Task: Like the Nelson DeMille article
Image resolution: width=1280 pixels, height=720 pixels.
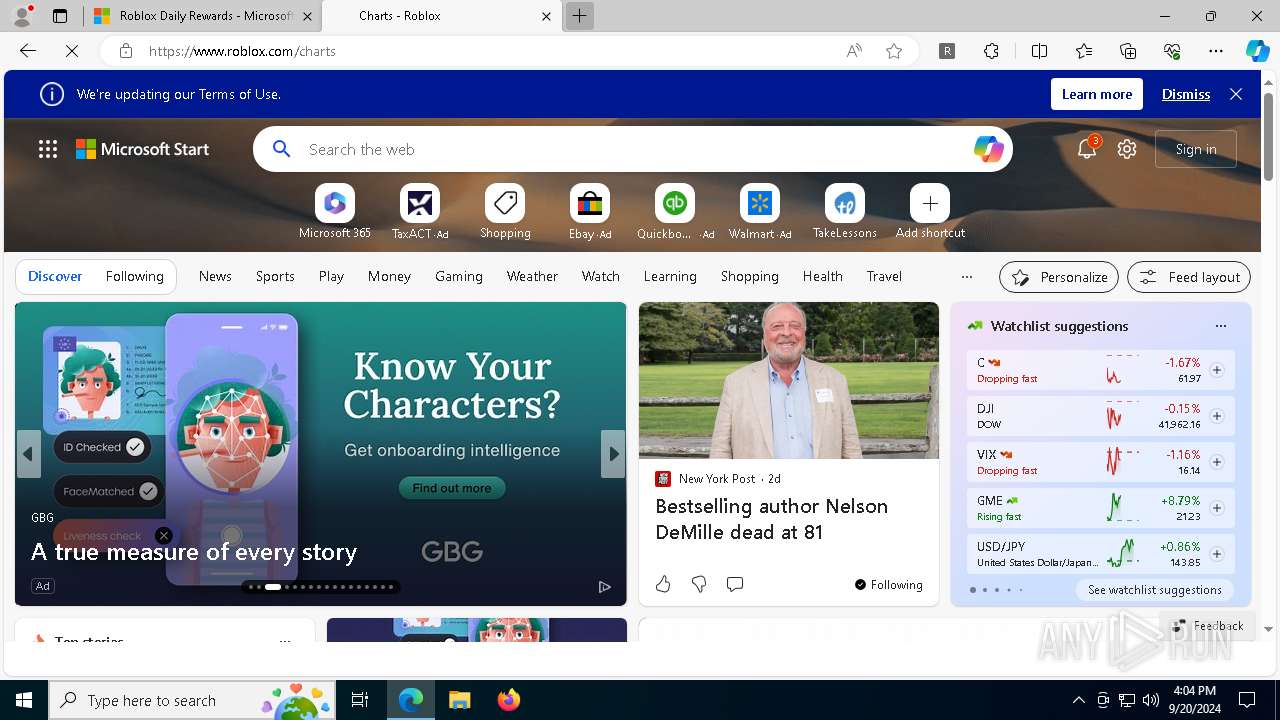Action: [x=663, y=584]
